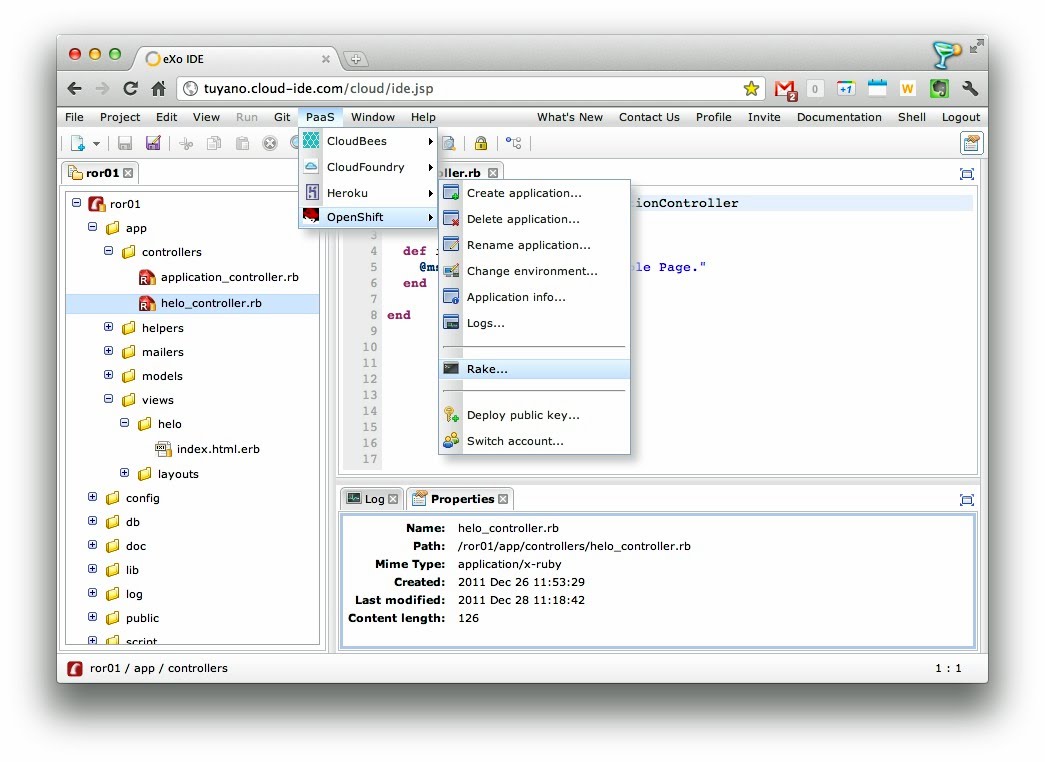Collapse the views folder
Viewport: 1045px width, 762px height.
(x=109, y=399)
